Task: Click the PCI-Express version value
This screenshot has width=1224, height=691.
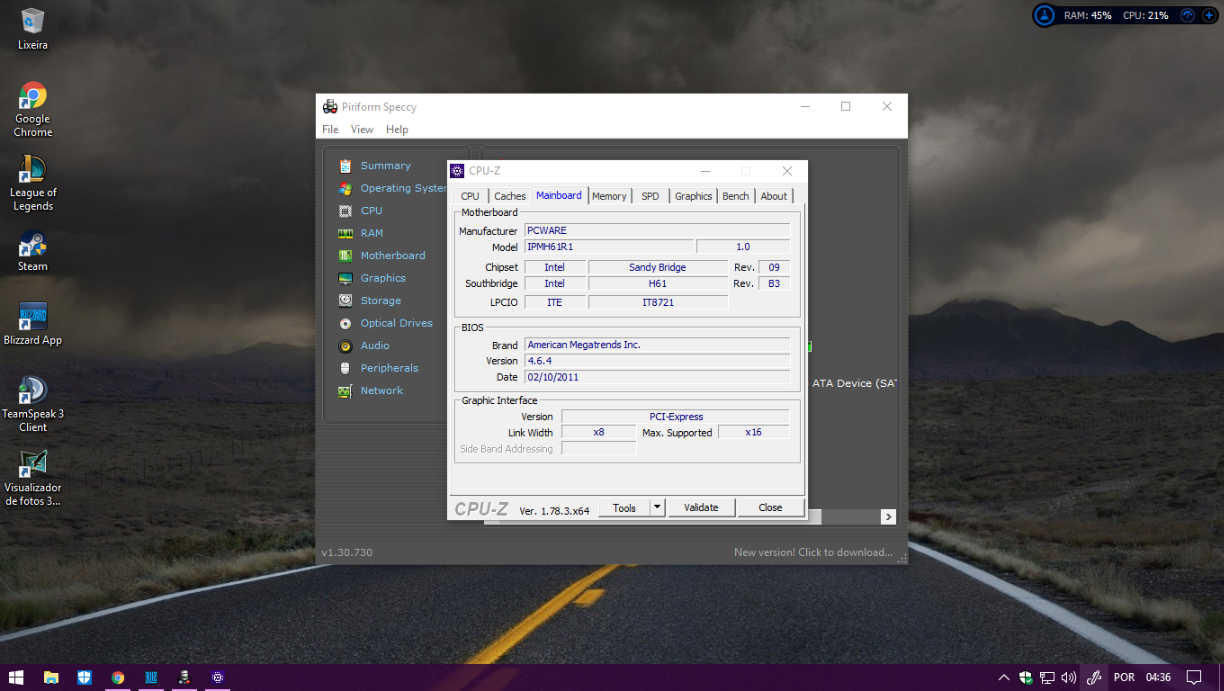Action: pyautogui.click(x=675, y=417)
